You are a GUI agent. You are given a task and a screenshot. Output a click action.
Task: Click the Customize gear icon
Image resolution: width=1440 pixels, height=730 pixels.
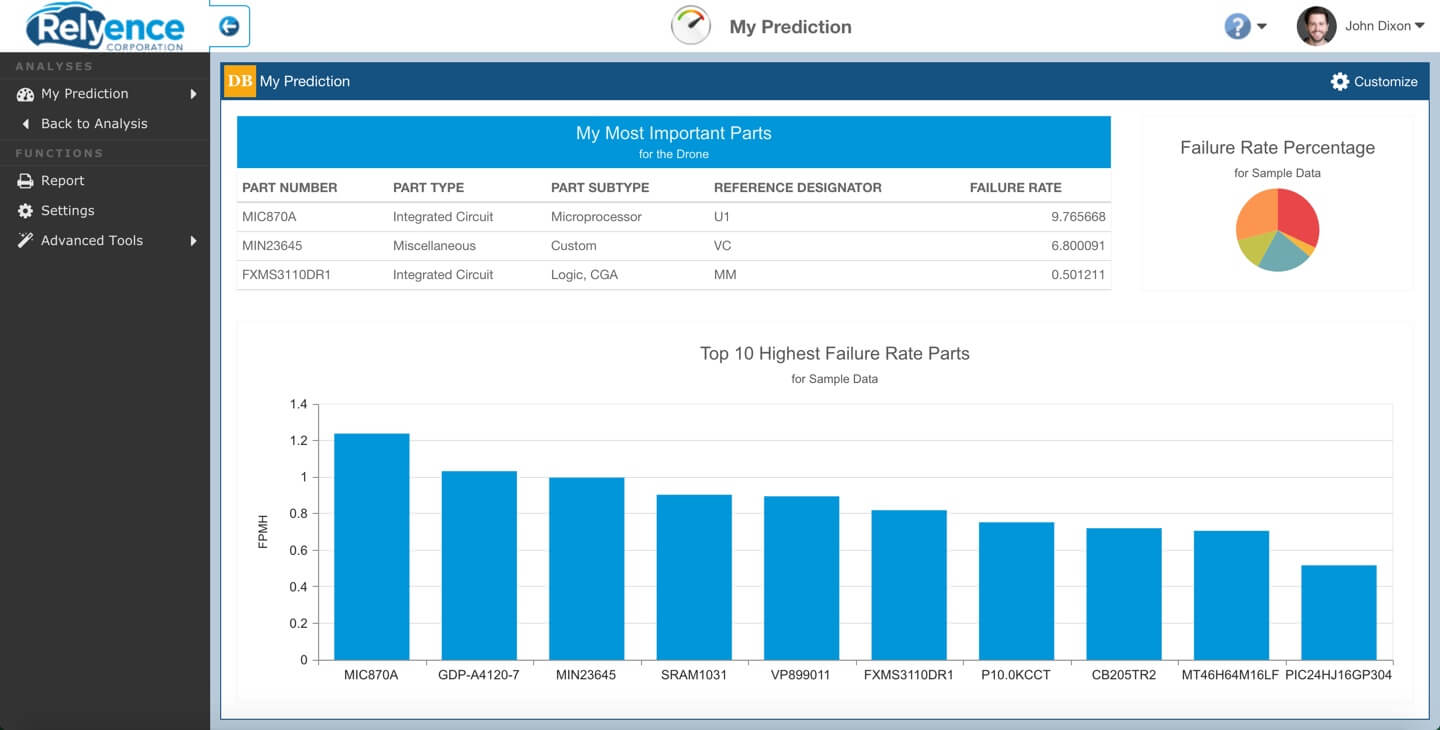[1340, 82]
